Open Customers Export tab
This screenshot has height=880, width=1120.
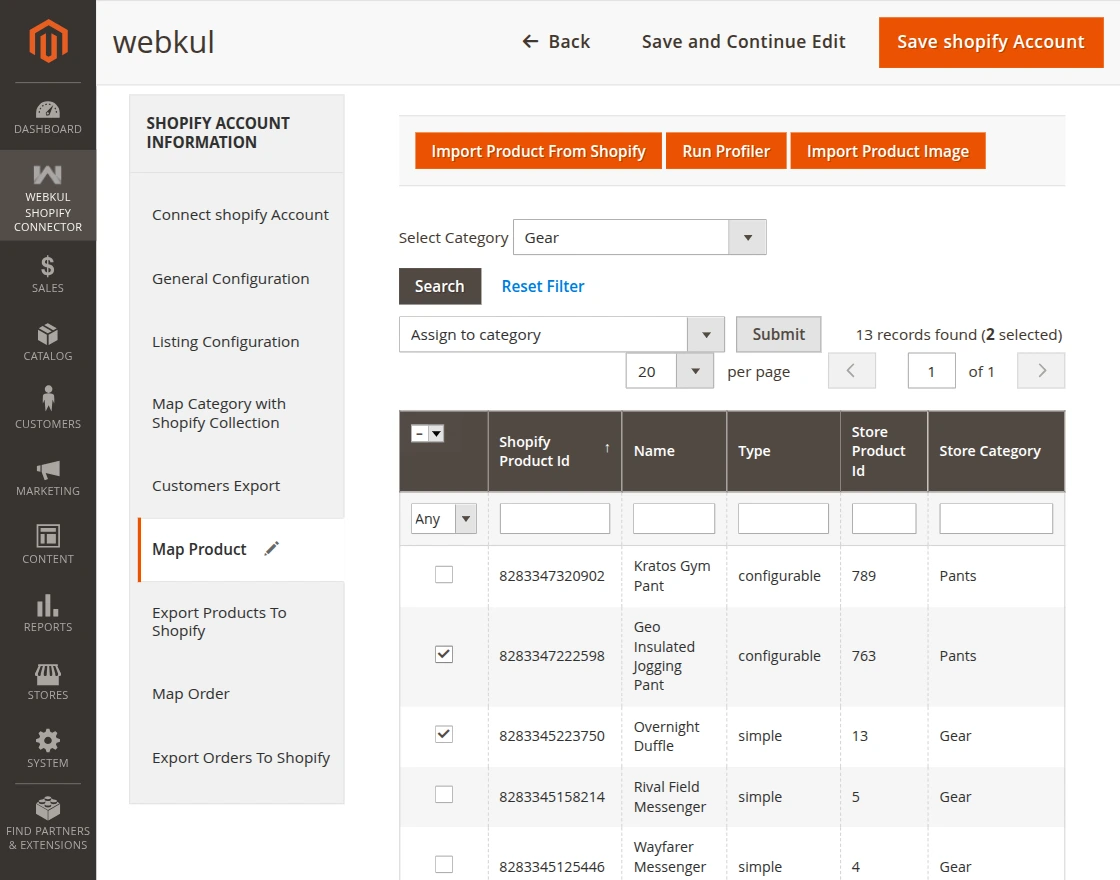[216, 486]
